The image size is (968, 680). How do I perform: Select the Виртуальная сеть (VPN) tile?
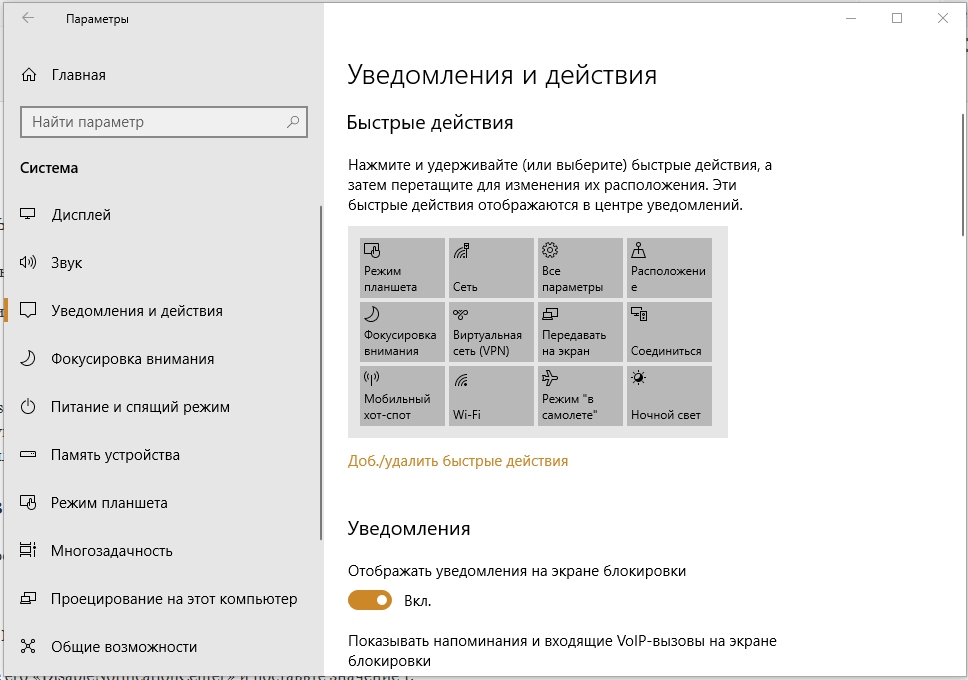(x=490, y=332)
